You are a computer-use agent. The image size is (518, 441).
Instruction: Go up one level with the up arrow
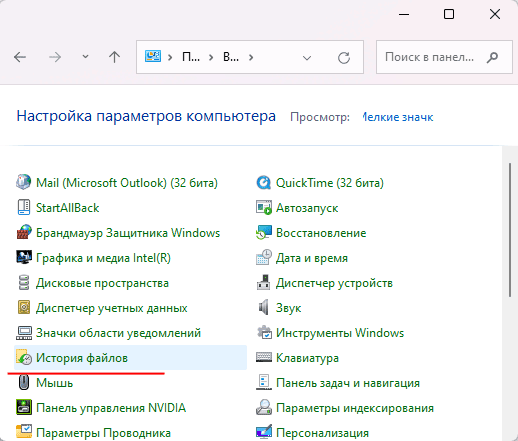114,57
